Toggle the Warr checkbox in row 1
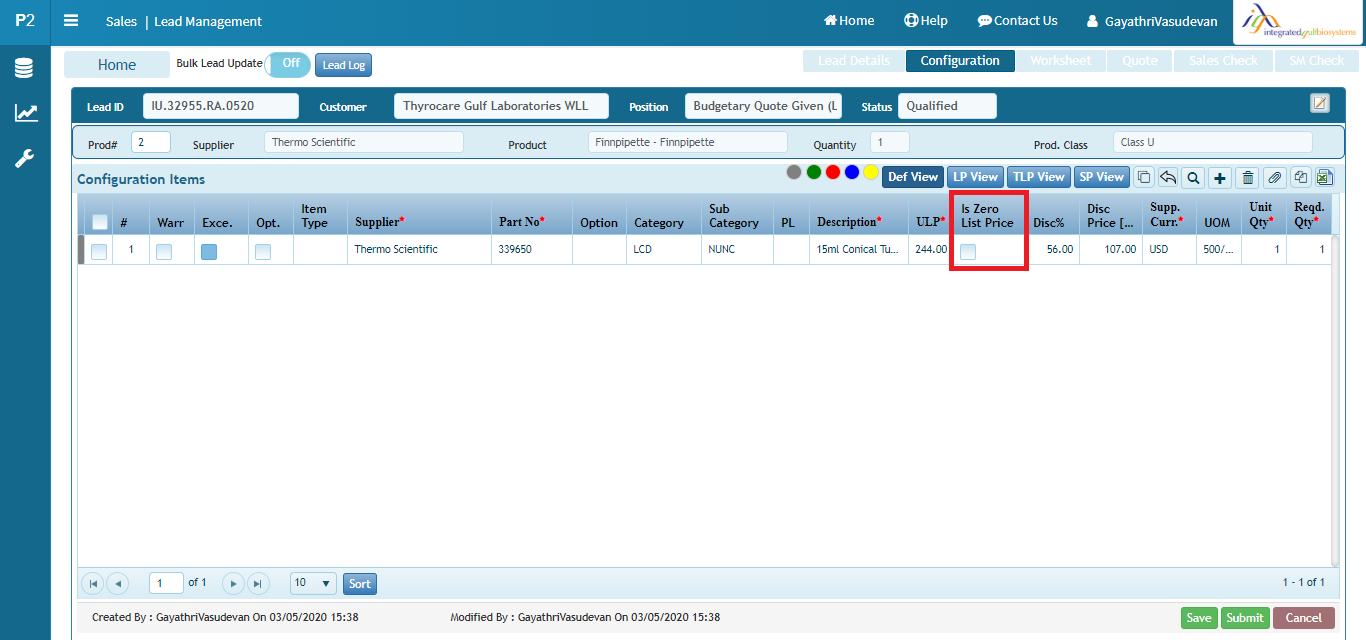The width and height of the screenshot is (1366, 640). [164, 252]
